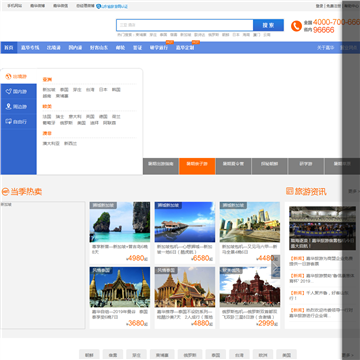This screenshot has height=360, width=360.
Task: Click inside the search input box
Action: point(185,25)
